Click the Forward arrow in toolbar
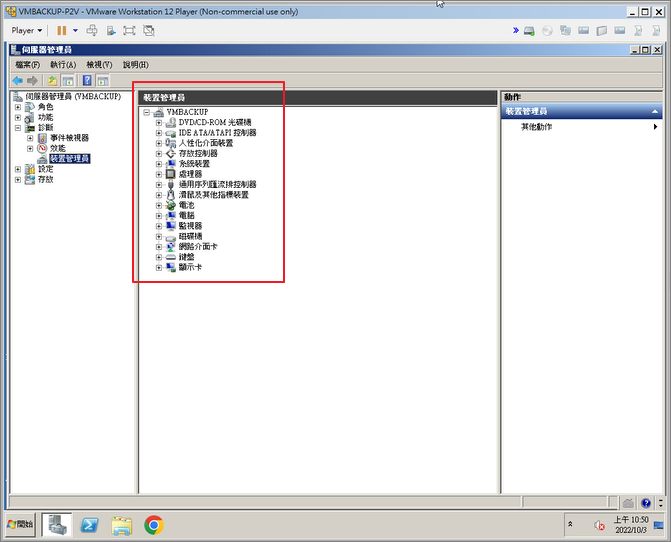The height and width of the screenshot is (542, 671). [x=33, y=80]
